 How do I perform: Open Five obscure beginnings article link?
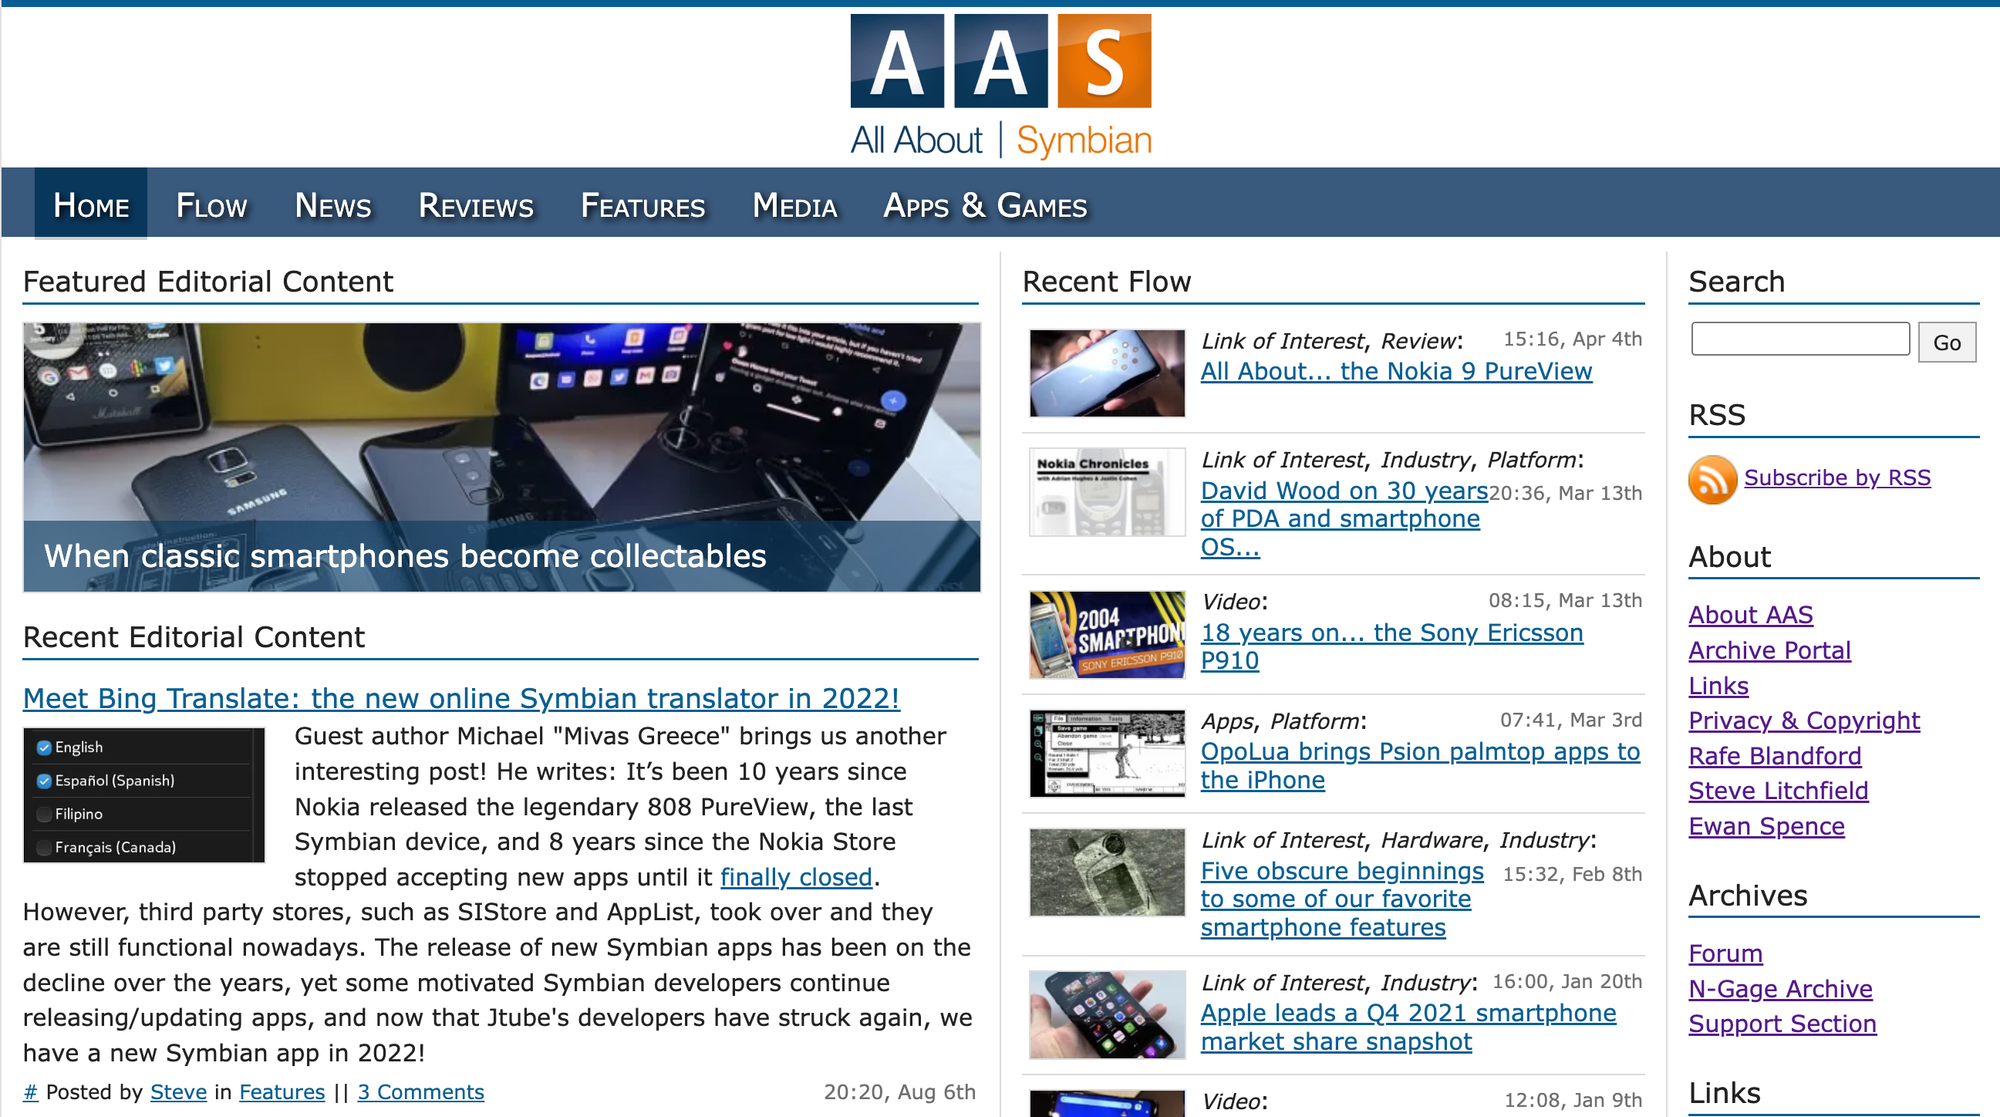(1342, 899)
